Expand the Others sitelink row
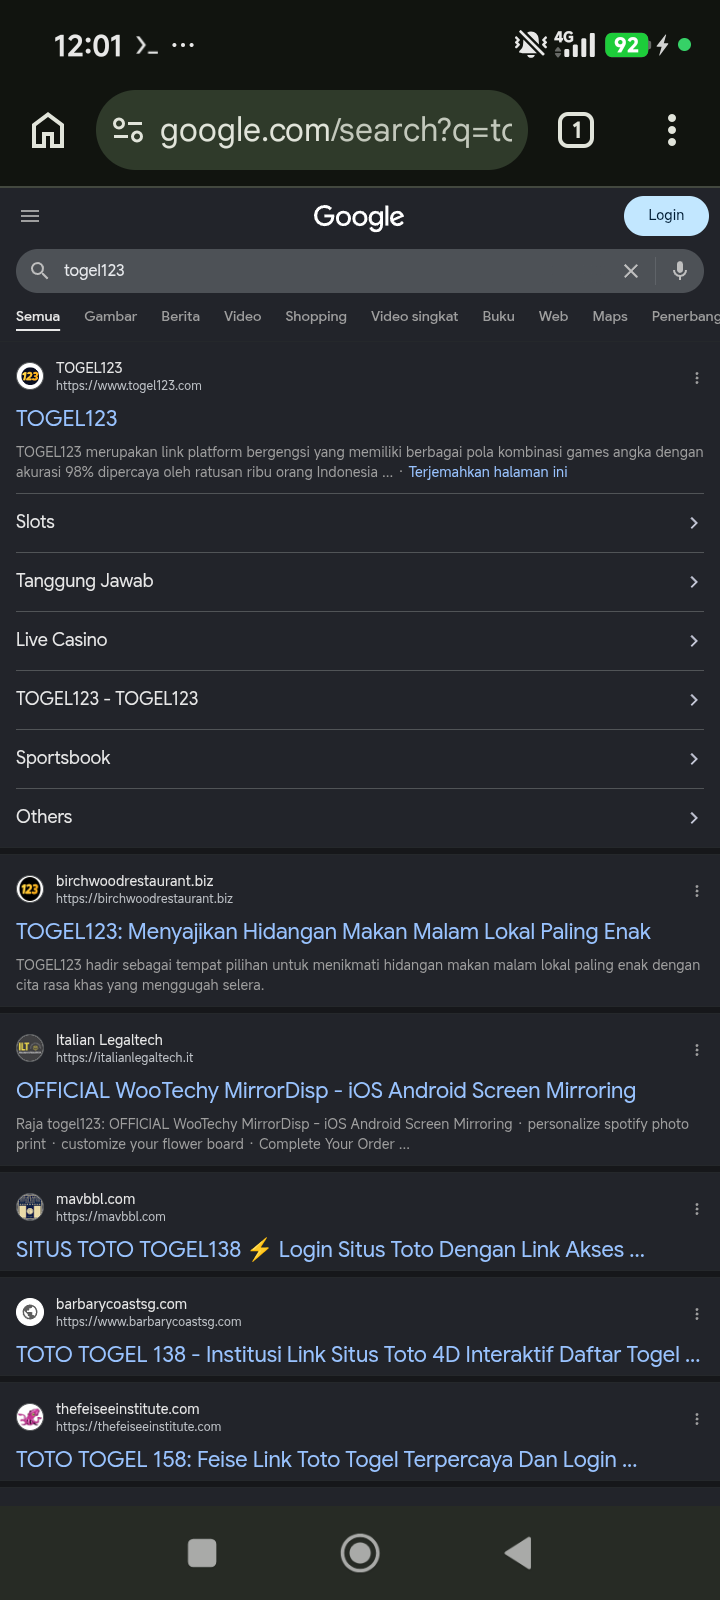Image resolution: width=720 pixels, height=1600 pixels. [x=360, y=818]
